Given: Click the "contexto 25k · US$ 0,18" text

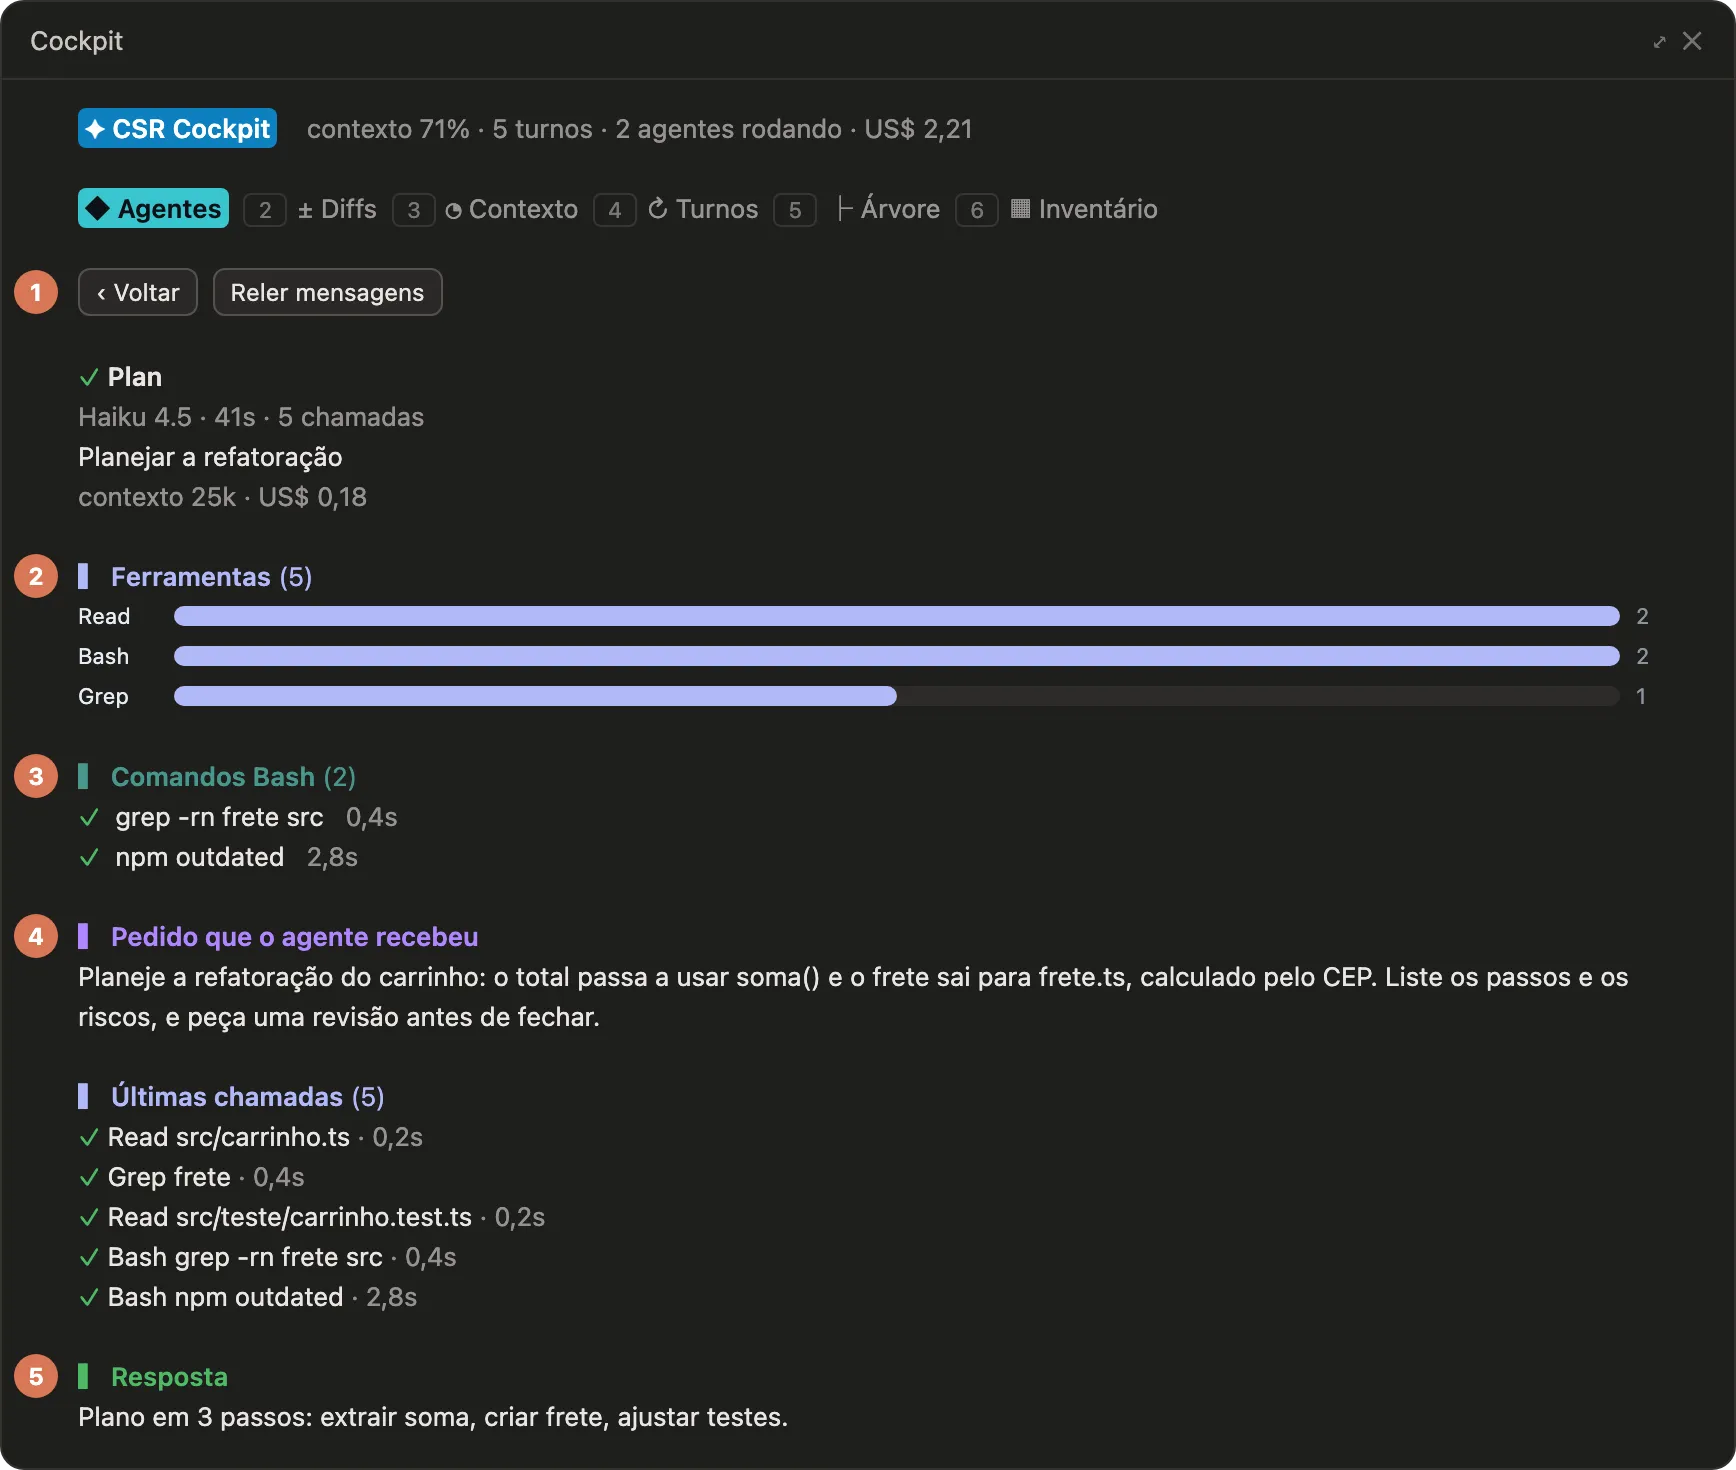Looking at the screenshot, I should coord(222,497).
